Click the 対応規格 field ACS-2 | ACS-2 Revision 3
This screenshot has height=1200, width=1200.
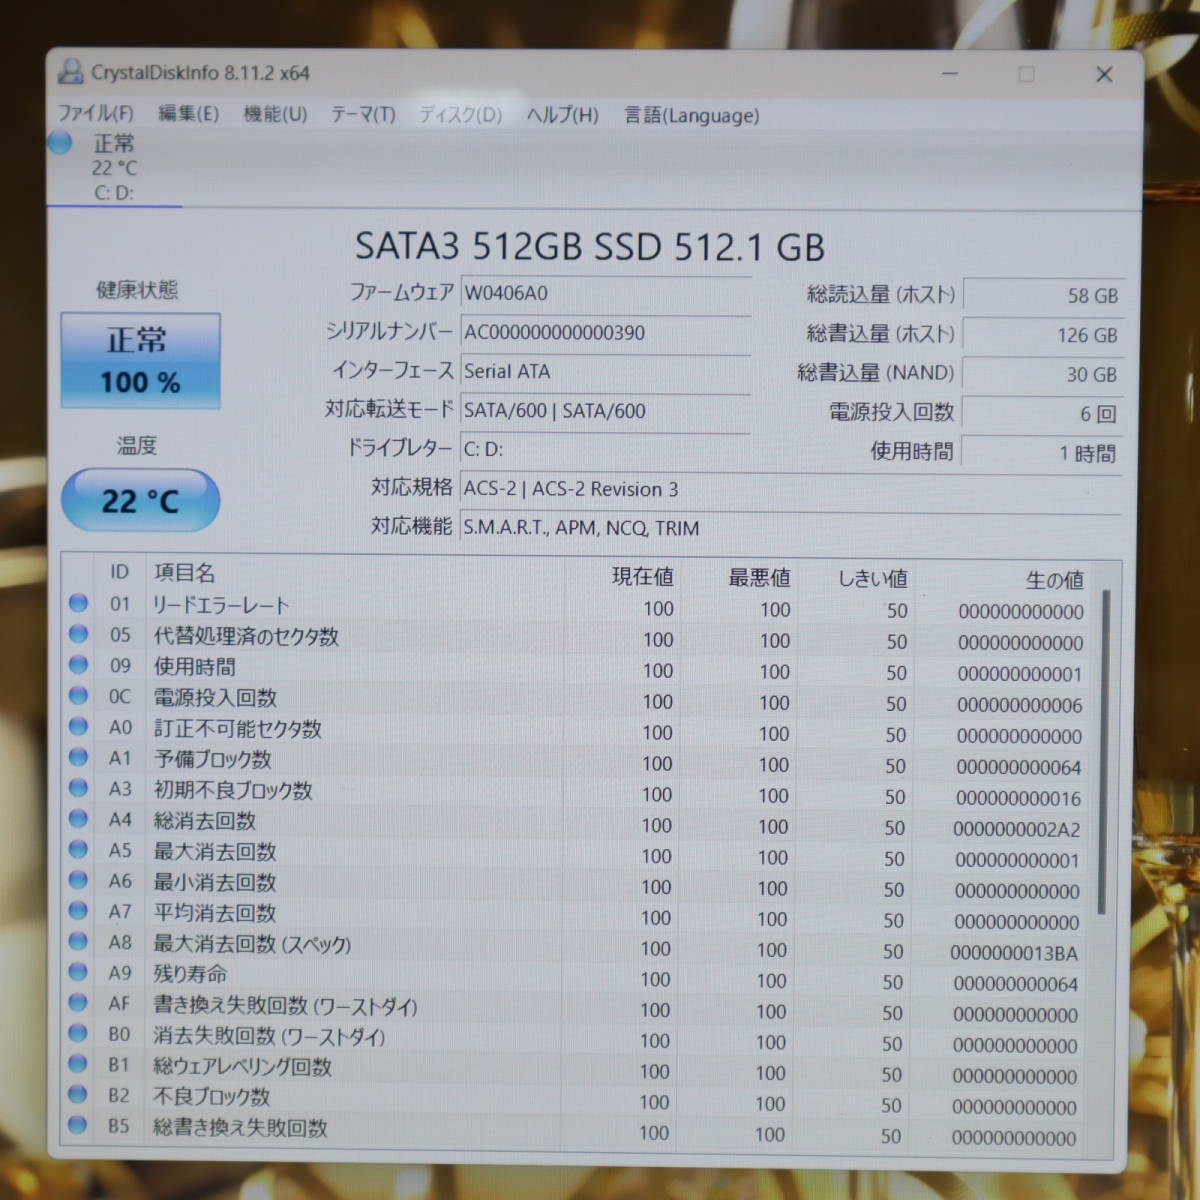click(x=790, y=489)
